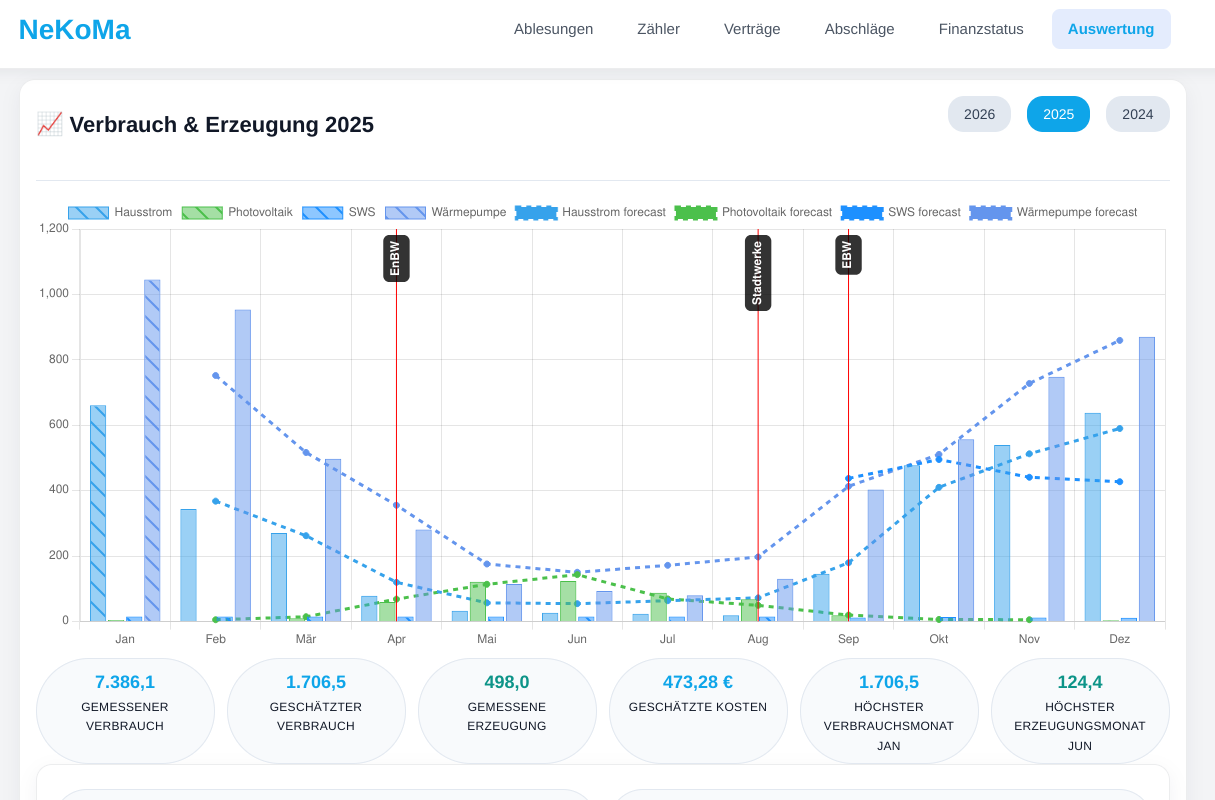Select the Auswertung tab
The height and width of the screenshot is (800, 1215).
click(1111, 29)
